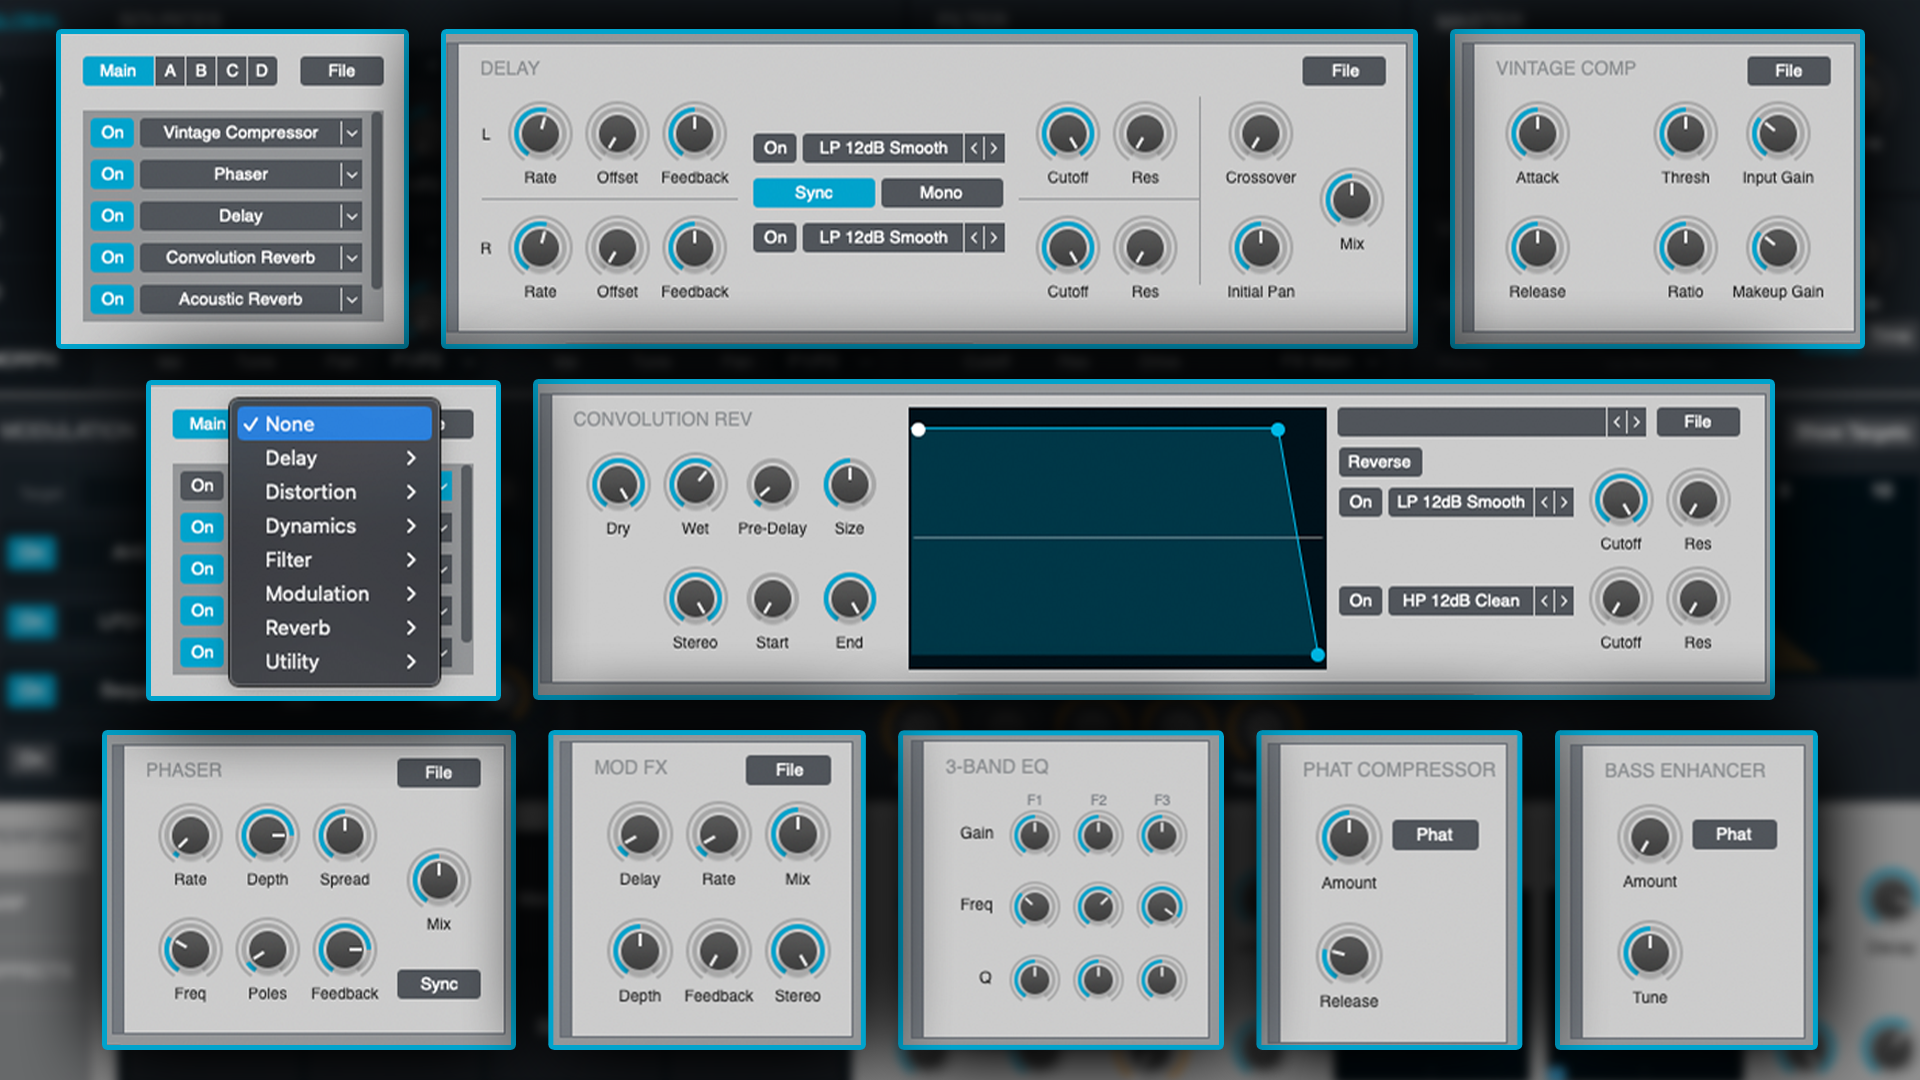
Task: Open the HP 12dB Clean dropdown in Convolution Rev
Action: [x=1461, y=601]
